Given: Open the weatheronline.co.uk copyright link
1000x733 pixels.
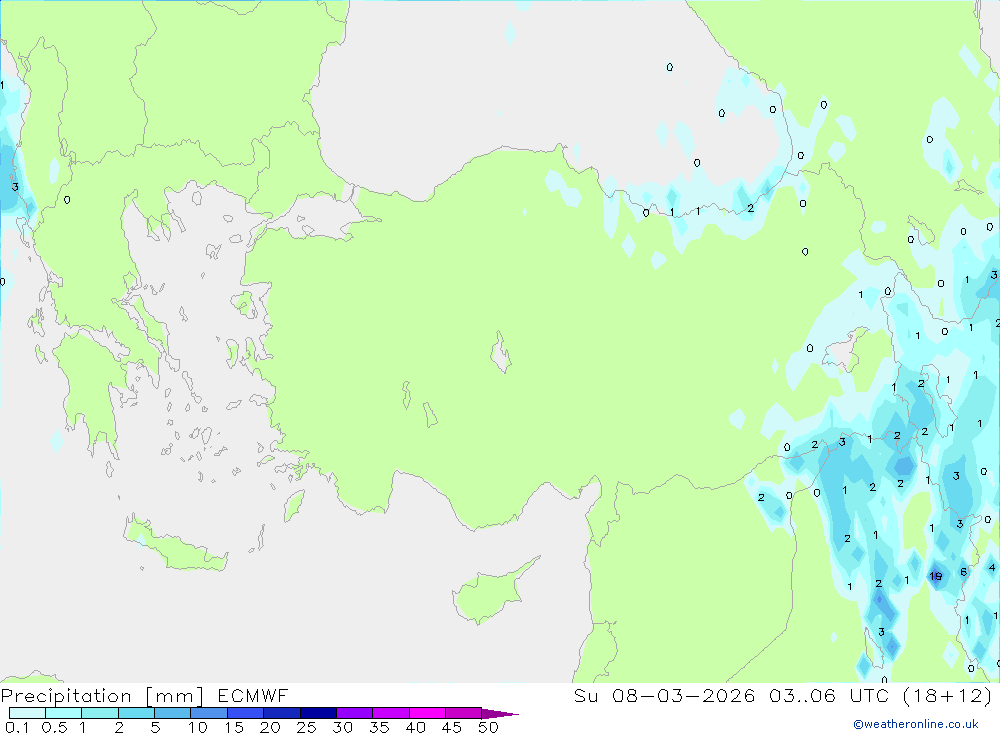Looking at the screenshot, I should point(915,724).
